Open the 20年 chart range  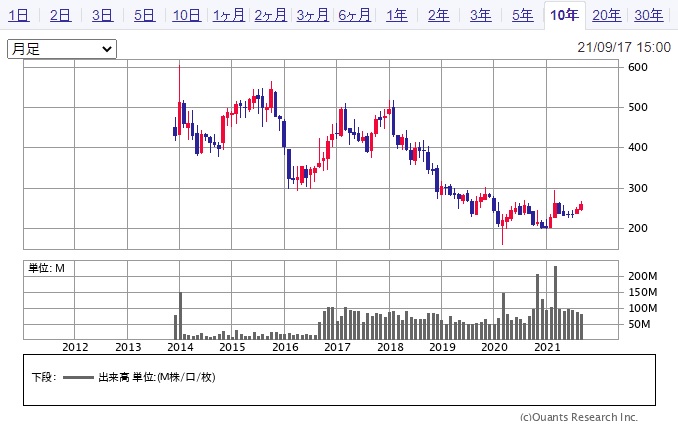click(607, 16)
